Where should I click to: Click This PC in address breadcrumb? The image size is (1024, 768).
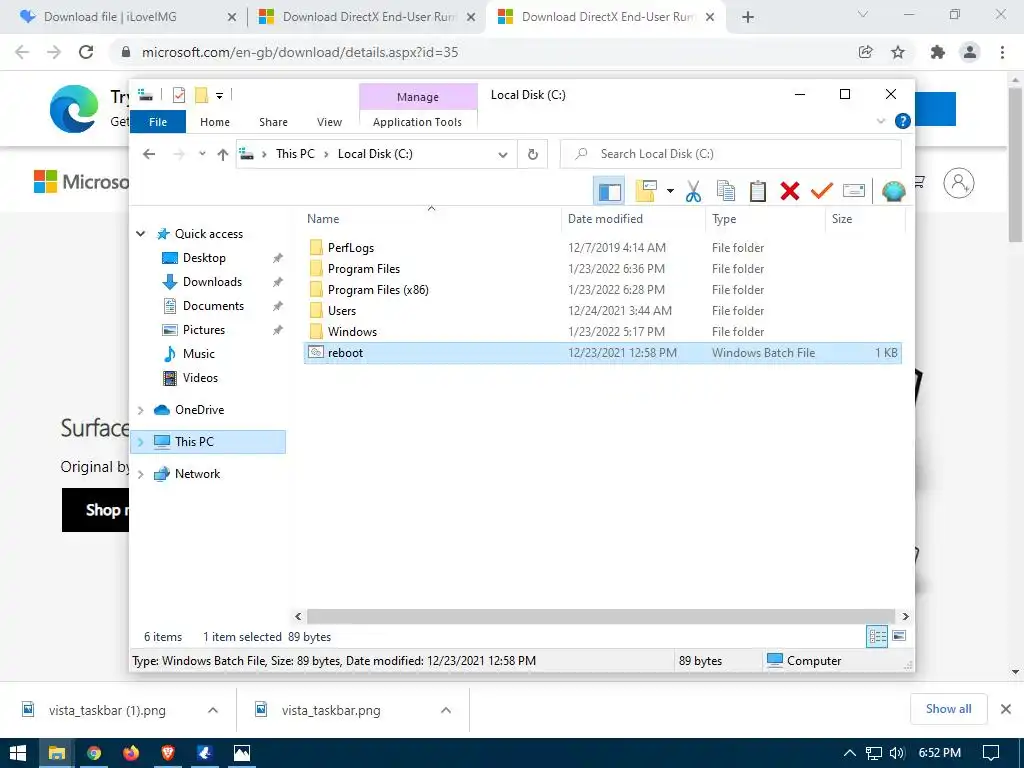pos(295,154)
